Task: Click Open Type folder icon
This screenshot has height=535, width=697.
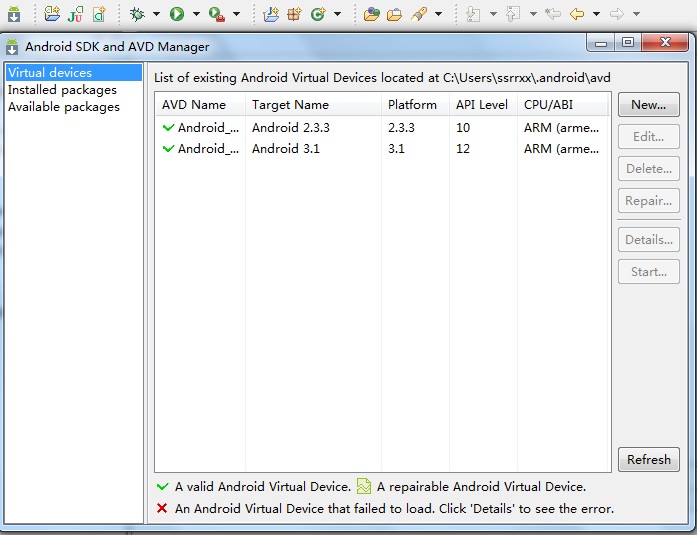Action: pyautogui.click(x=371, y=14)
